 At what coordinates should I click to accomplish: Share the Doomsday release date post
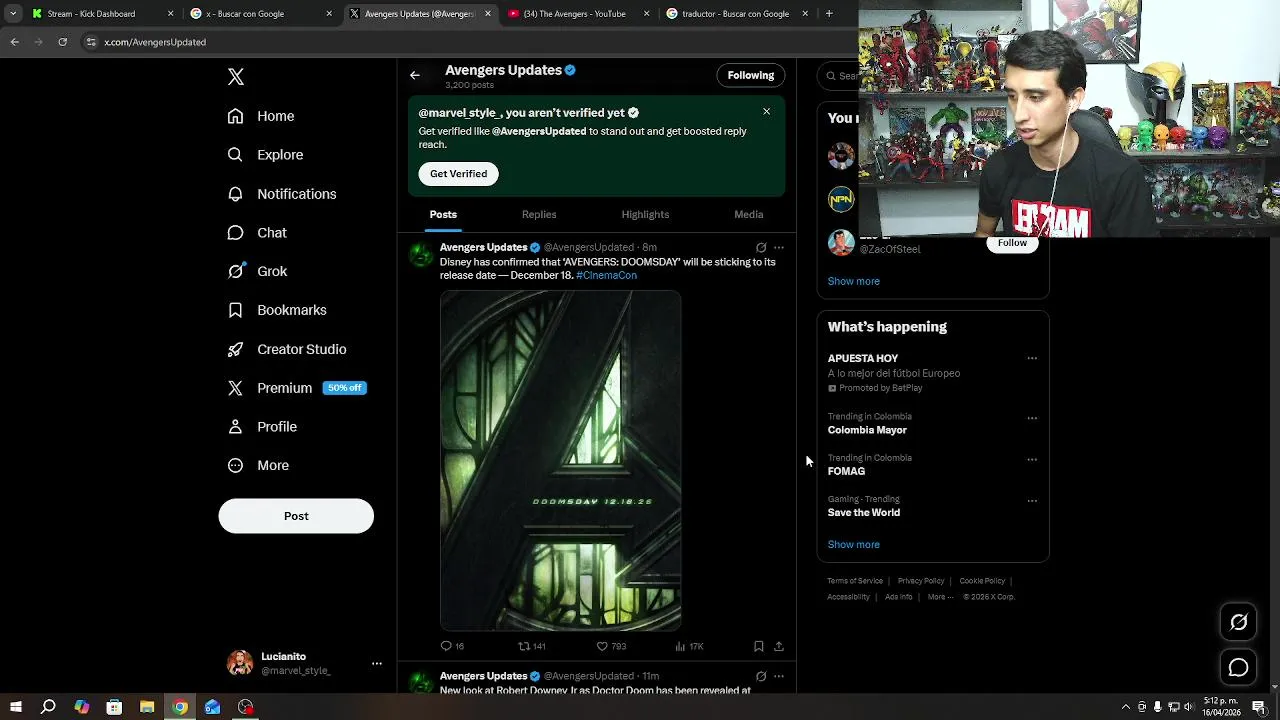(x=779, y=646)
